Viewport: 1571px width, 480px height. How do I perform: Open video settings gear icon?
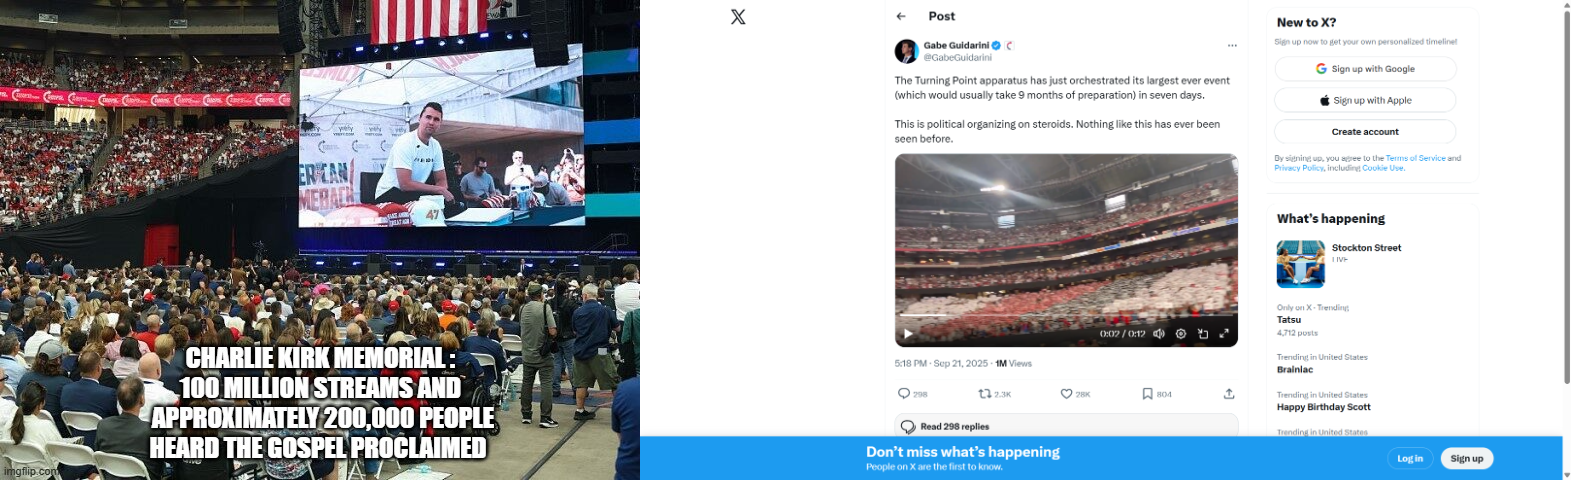[1181, 334]
